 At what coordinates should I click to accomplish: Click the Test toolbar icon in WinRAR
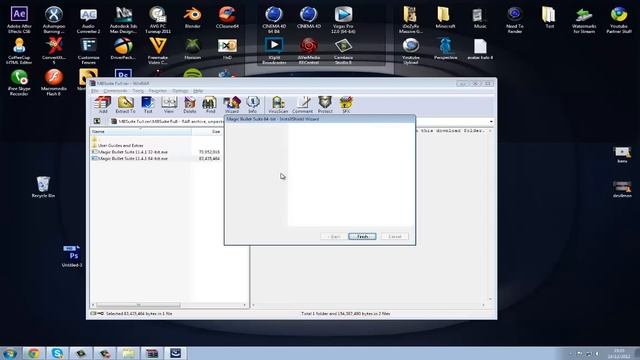point(148,104)
